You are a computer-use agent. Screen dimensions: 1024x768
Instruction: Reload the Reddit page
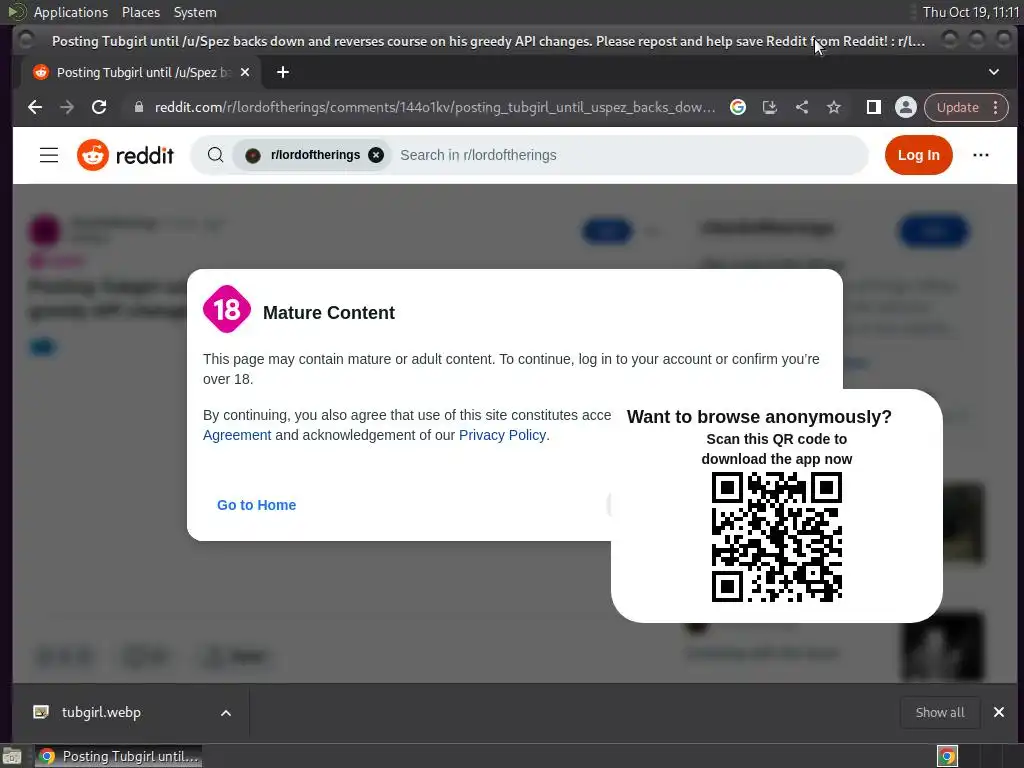point(99,107)
